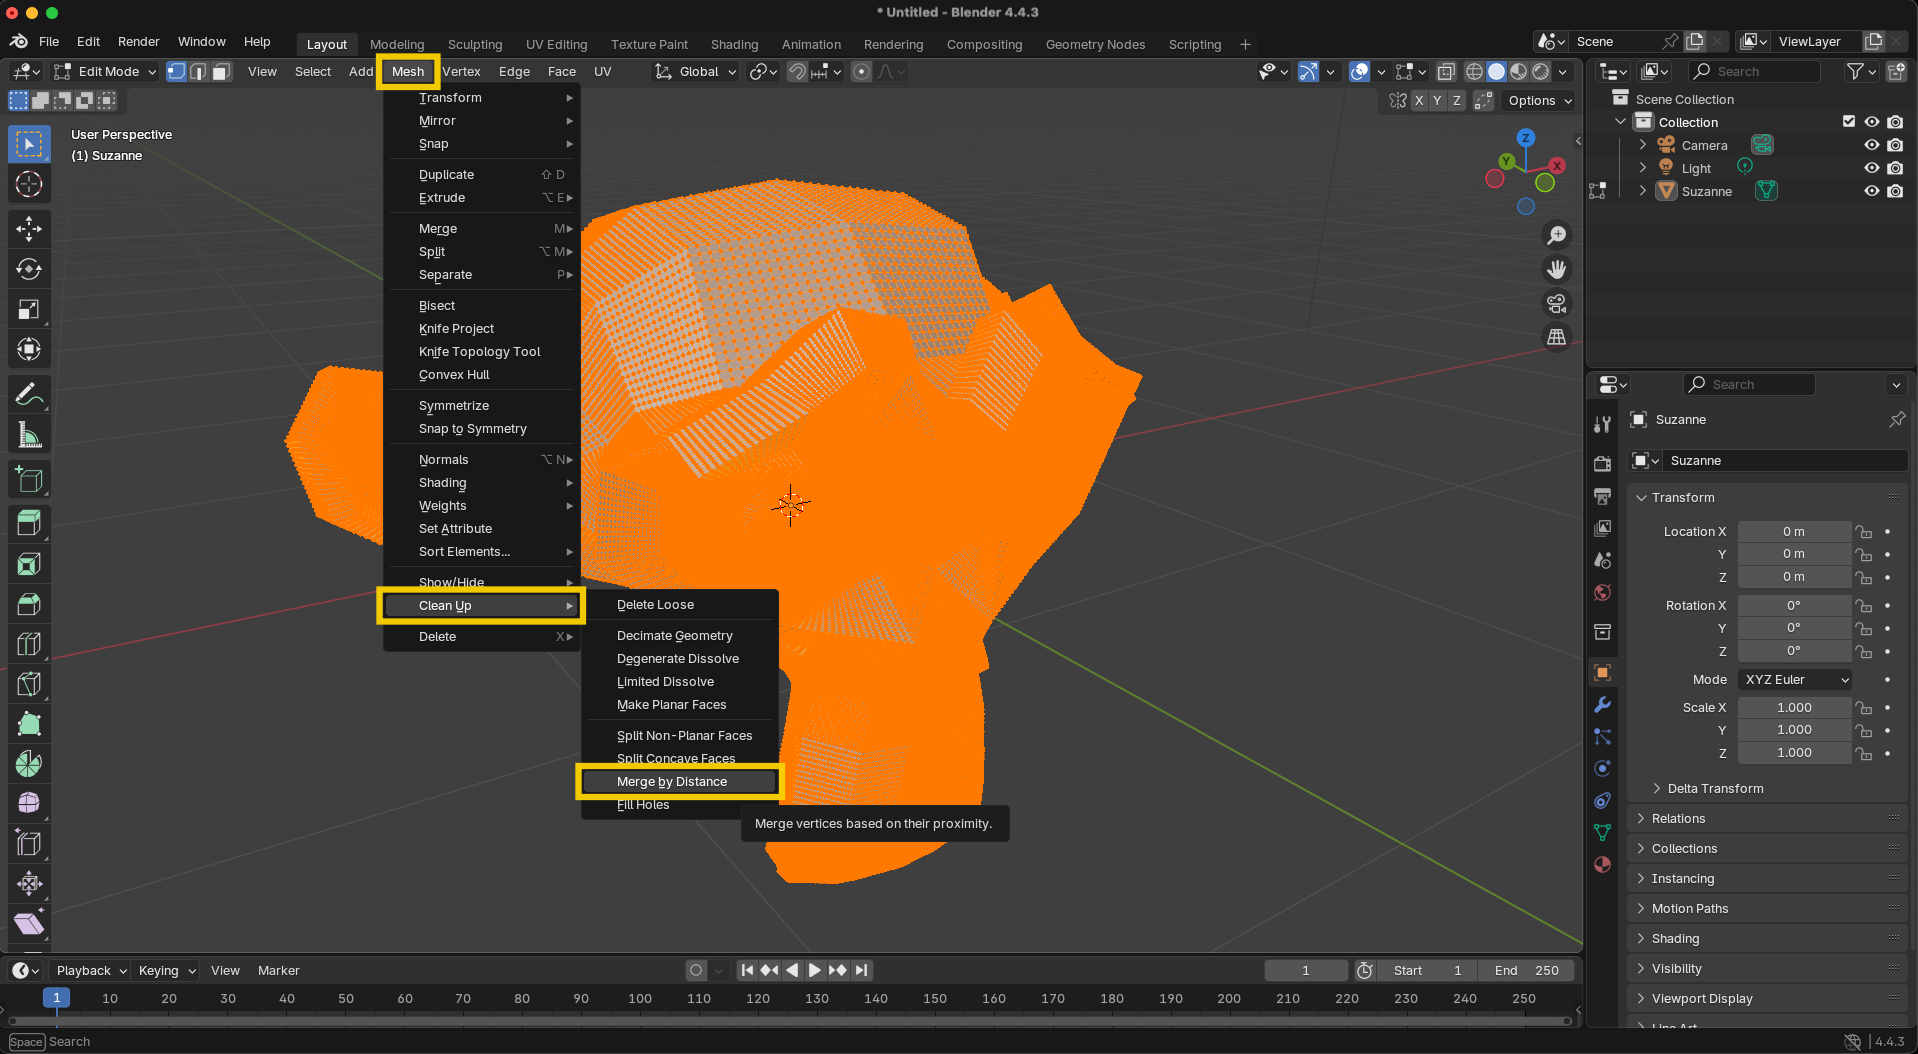This screenshot has width=1918, height=1054.
Task: Open Physics properties tab icon
Action: pos(1603,769)
